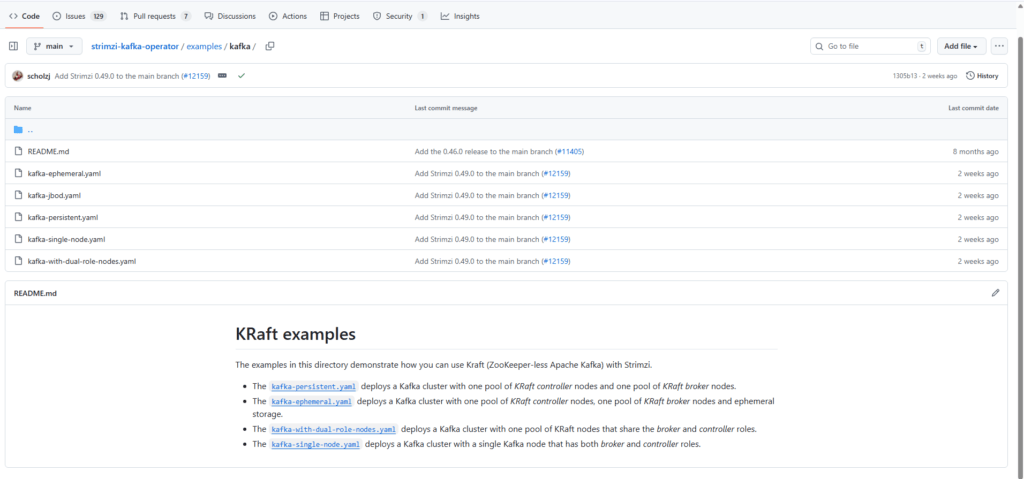Open the parent directory folder icon
Image resolution: width=1024 pixels, height=479 pixels.
[18, 130]
